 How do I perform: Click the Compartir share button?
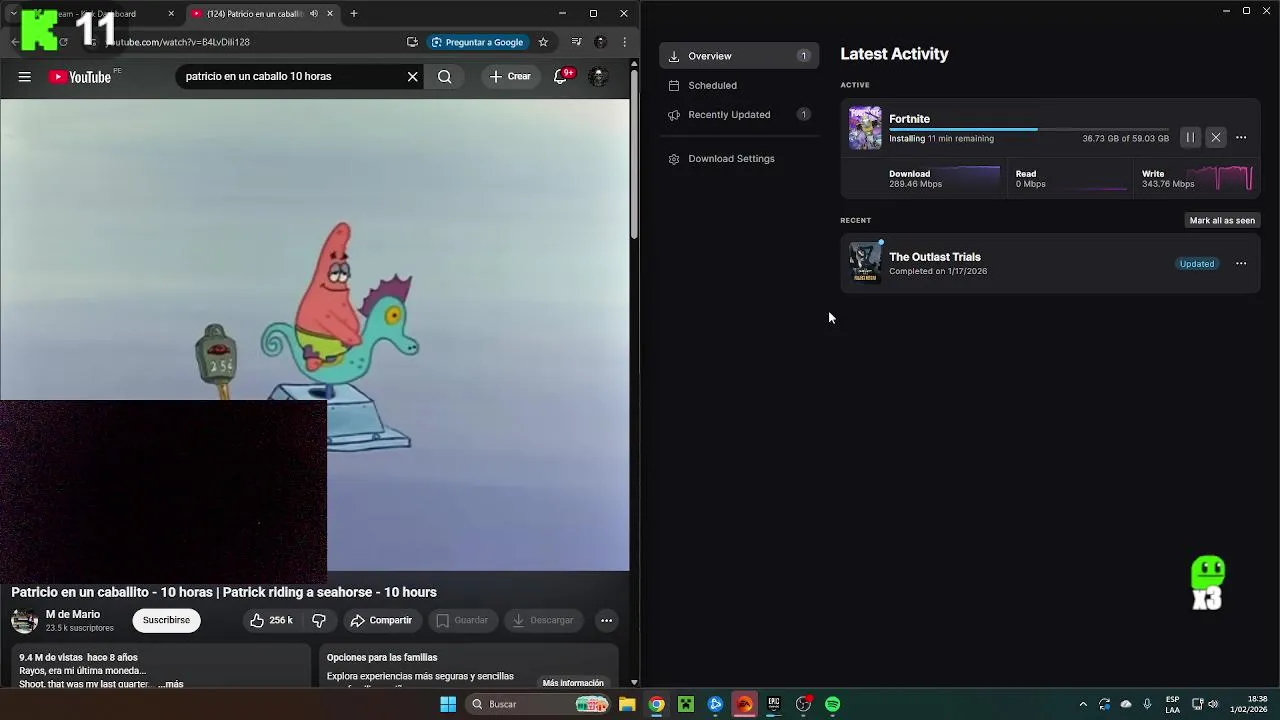[x=381, y=621]
